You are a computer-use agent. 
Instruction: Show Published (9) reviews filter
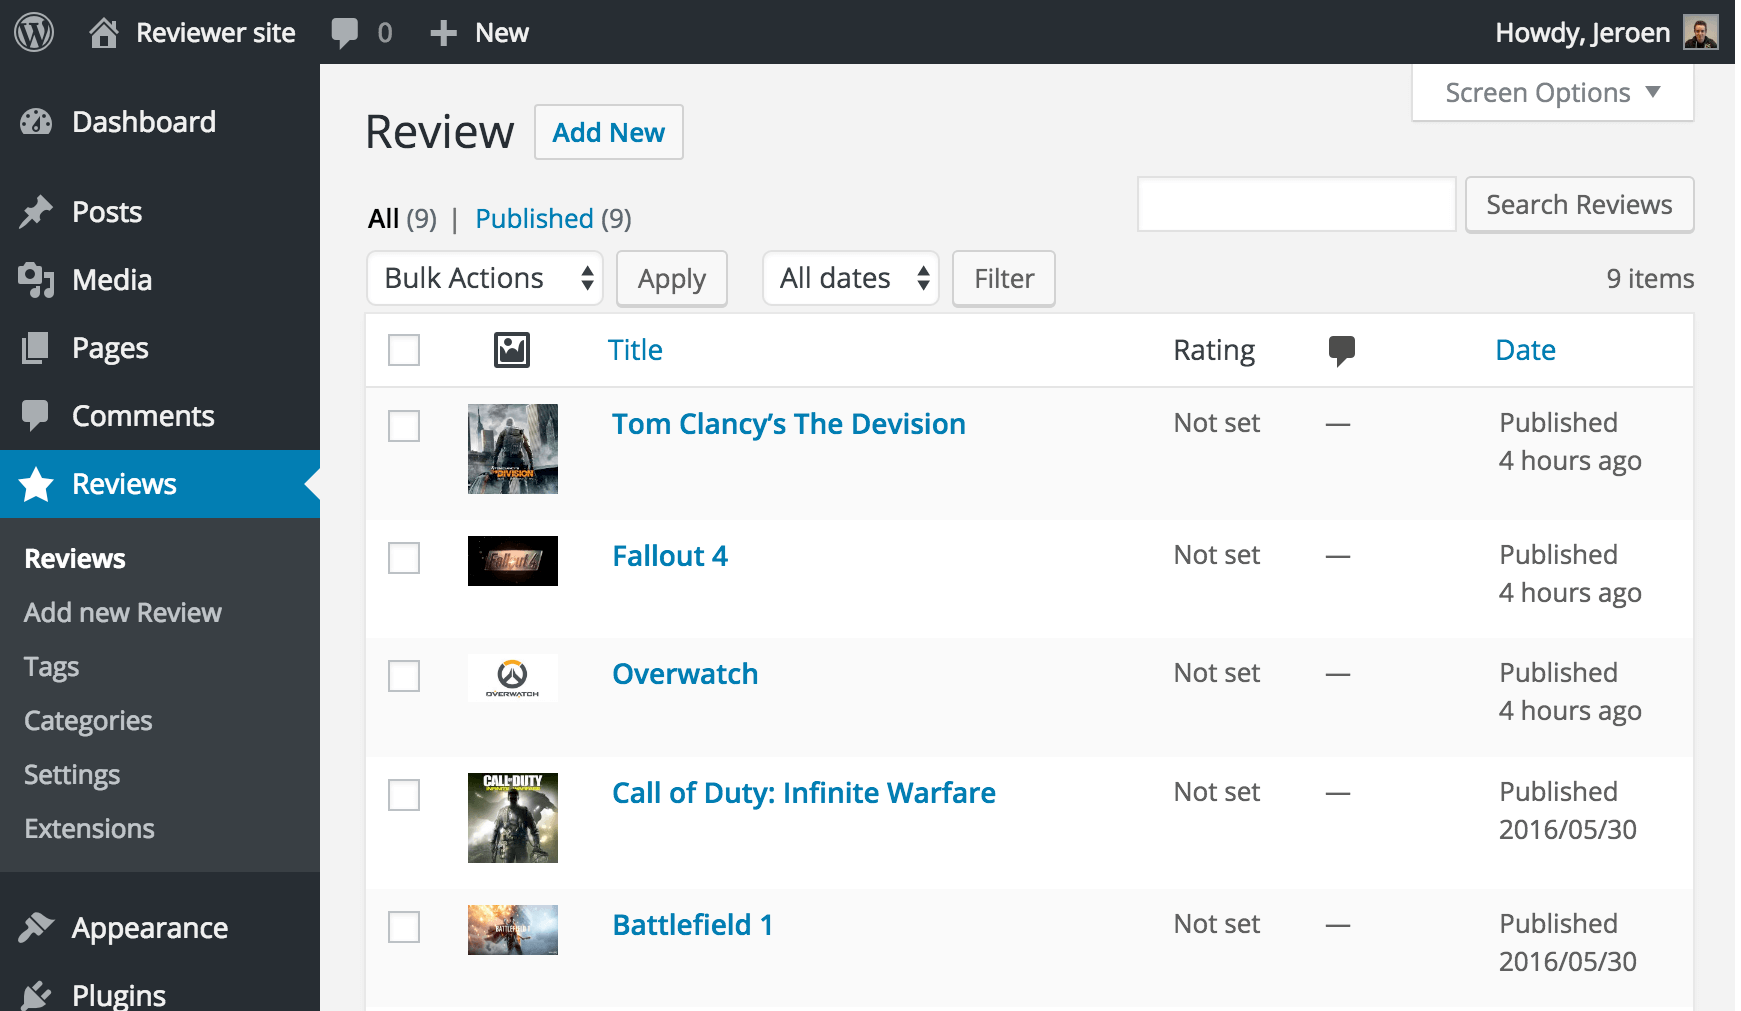[x=553, y=219]
